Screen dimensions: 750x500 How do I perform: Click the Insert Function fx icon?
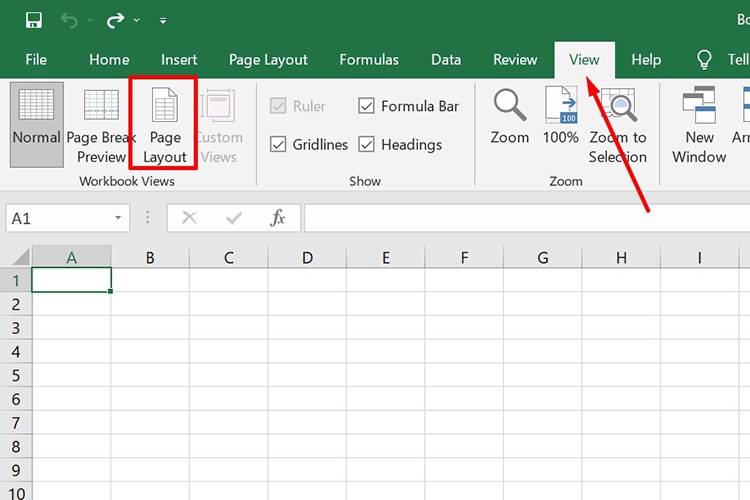(x=279, y=218)
